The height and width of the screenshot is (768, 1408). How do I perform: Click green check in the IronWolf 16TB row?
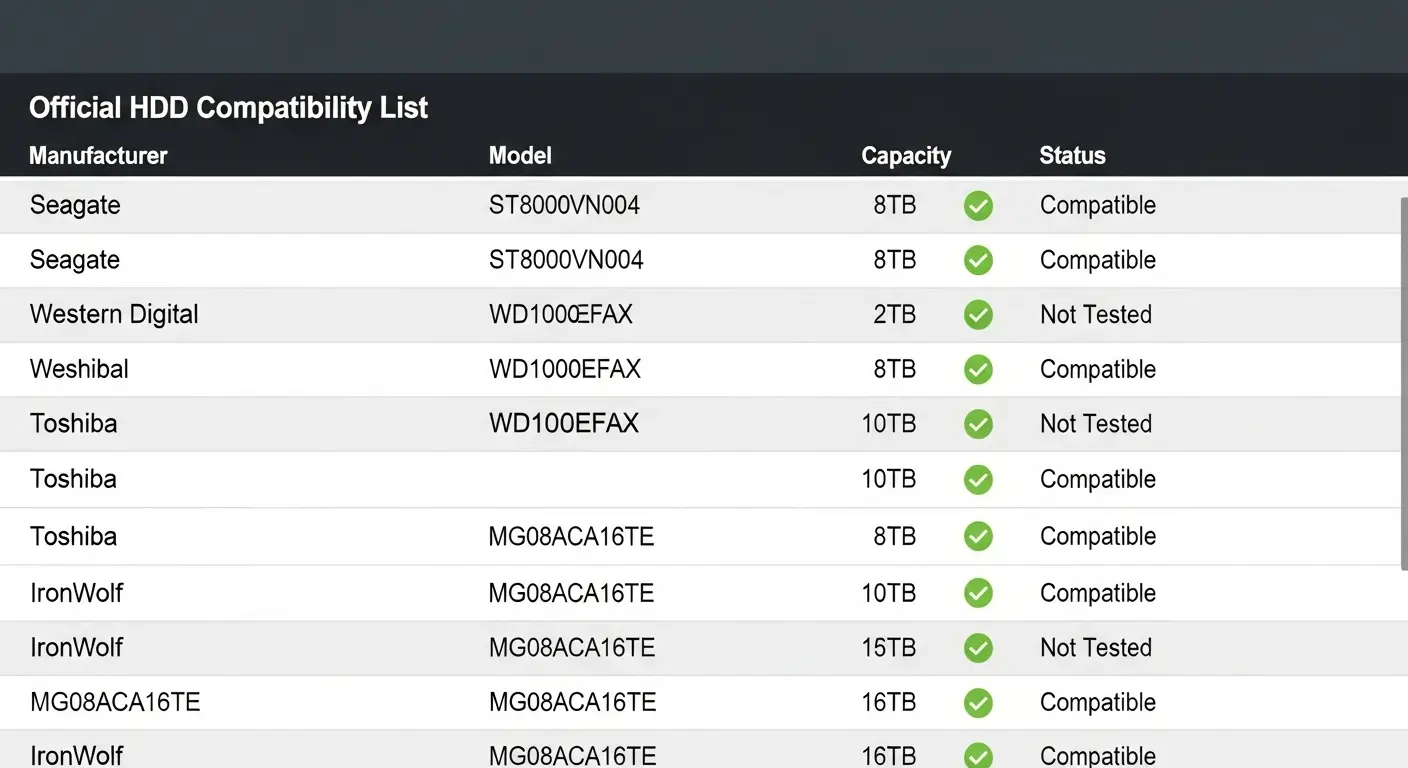[978, 755]
